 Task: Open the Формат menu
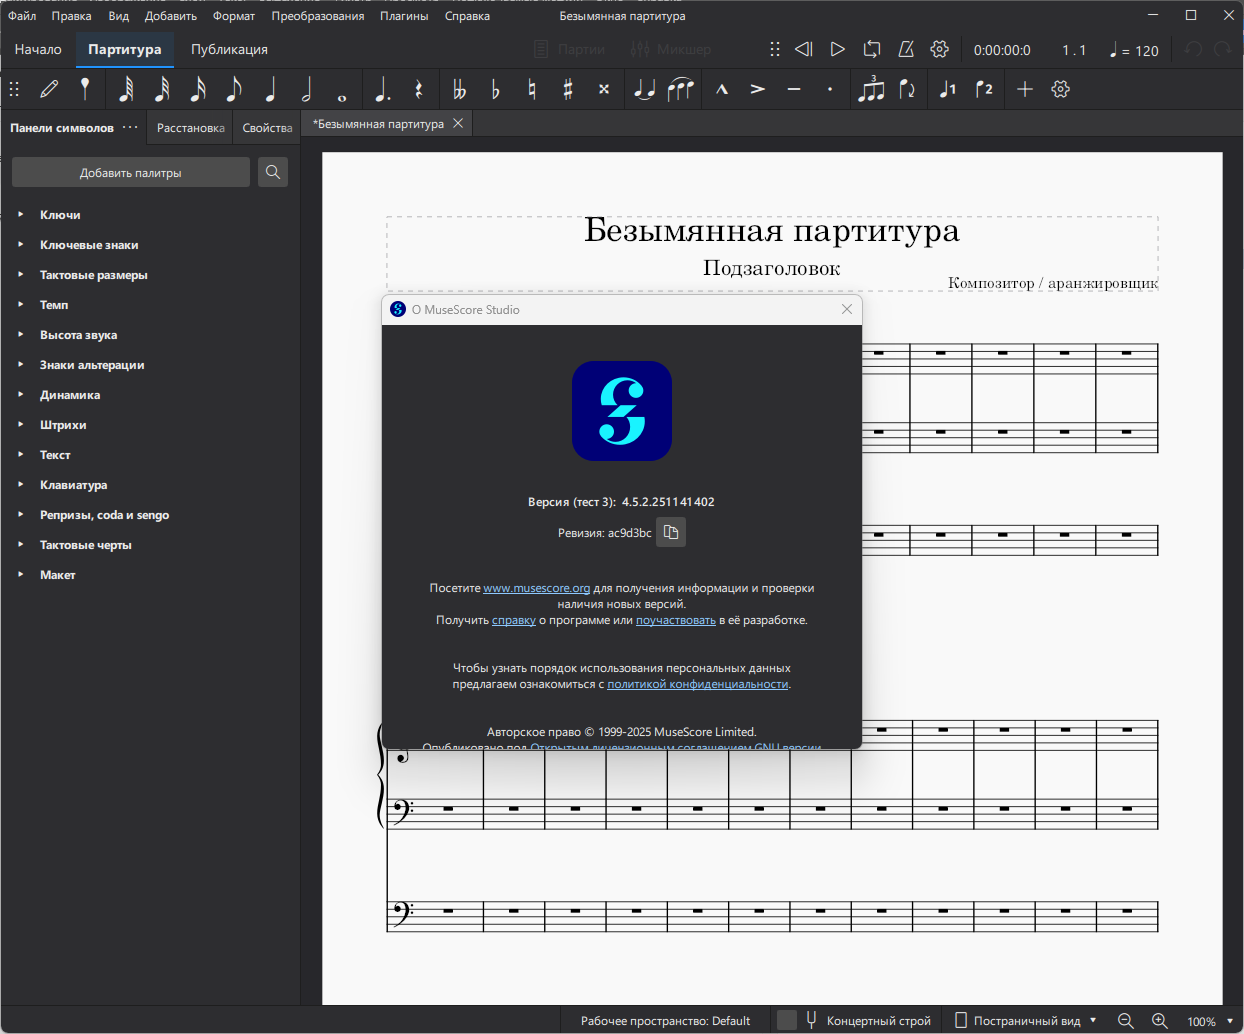pos(234,16)
